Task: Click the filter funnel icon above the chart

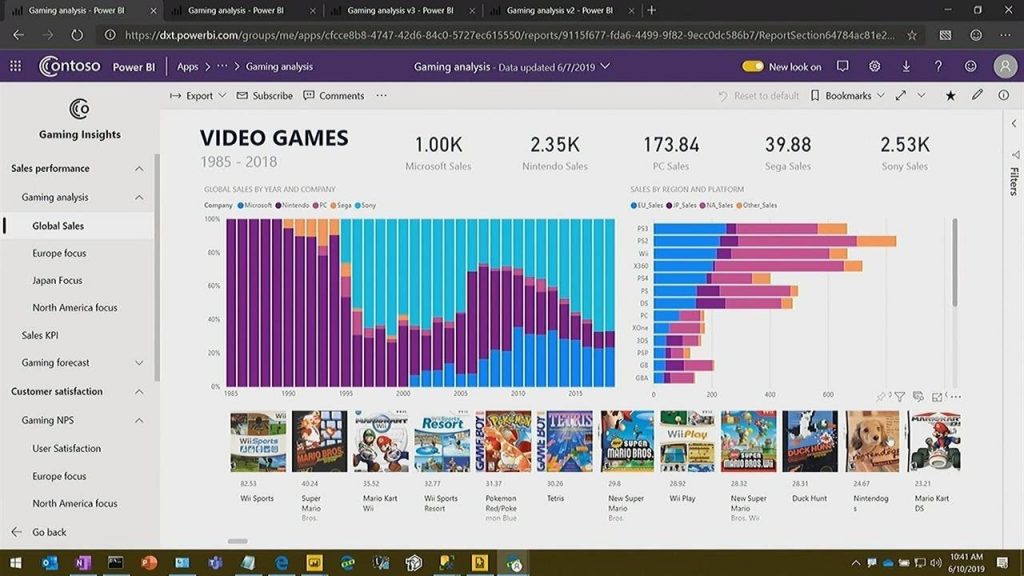Action: (900, 397)
